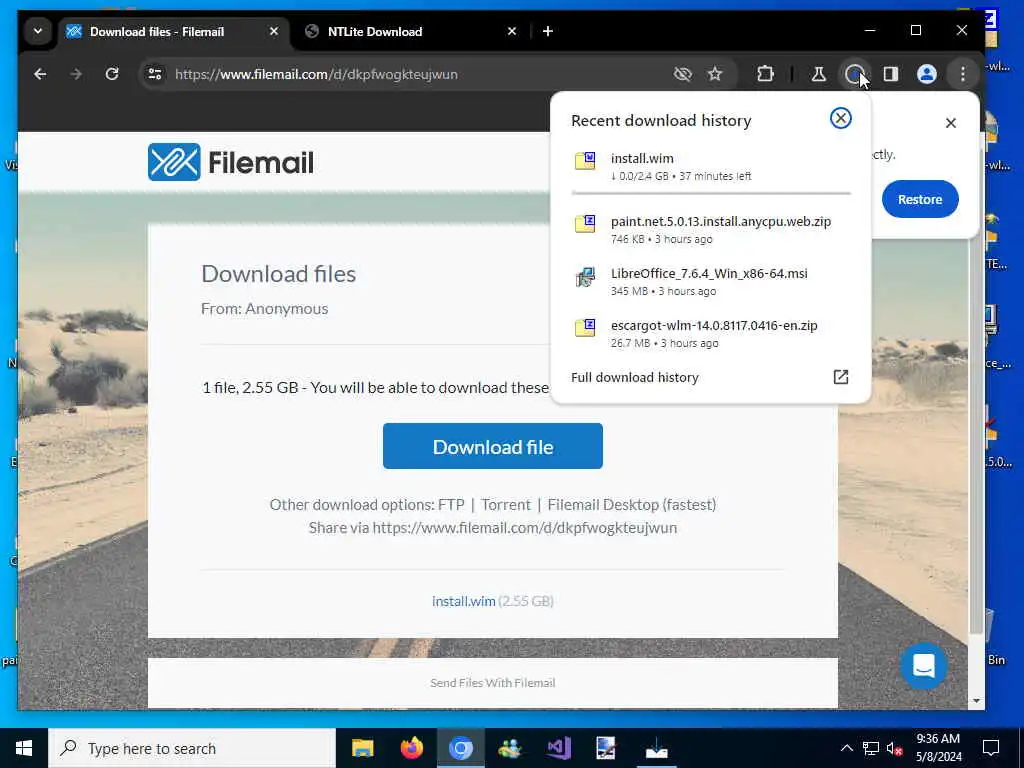
Task: Click the download tray app in taskbar
Action: coord(656,748)
